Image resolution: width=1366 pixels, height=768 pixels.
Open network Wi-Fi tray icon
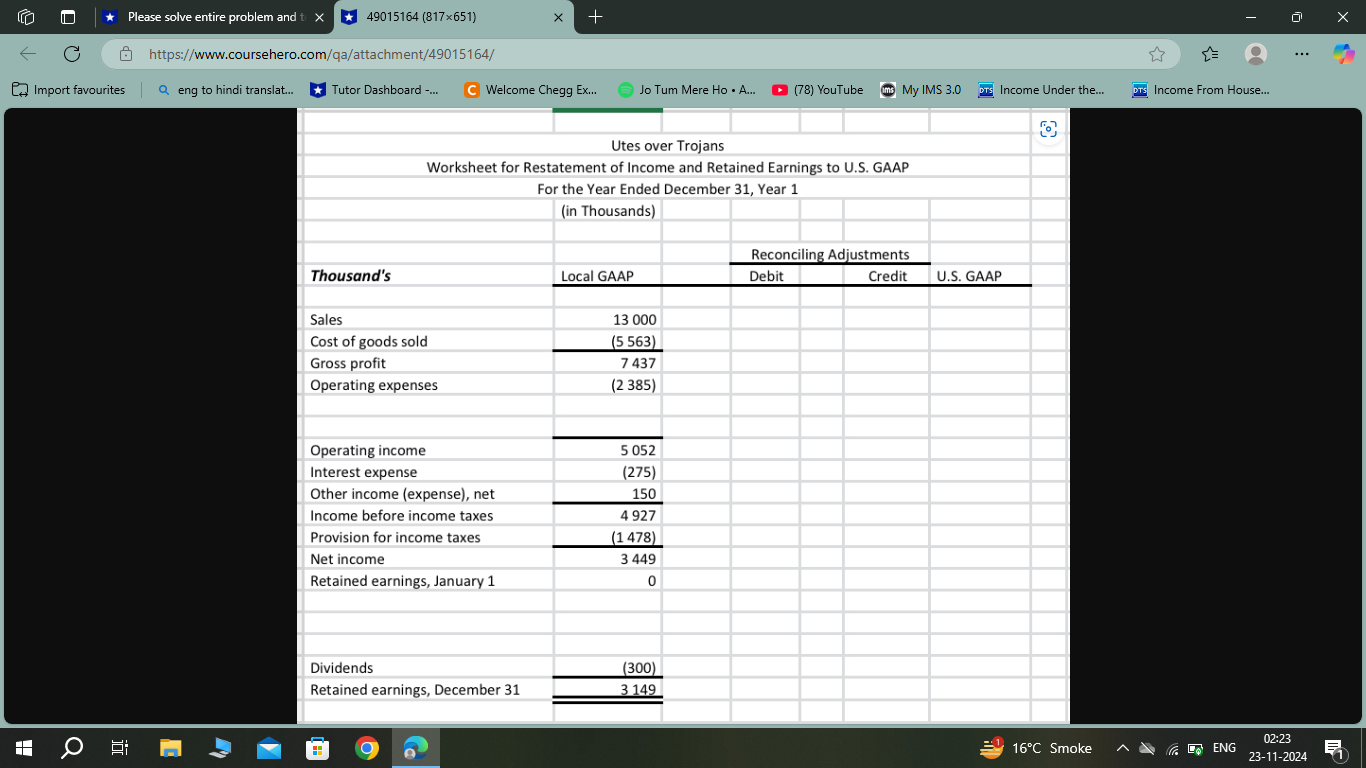(1171, 748)
